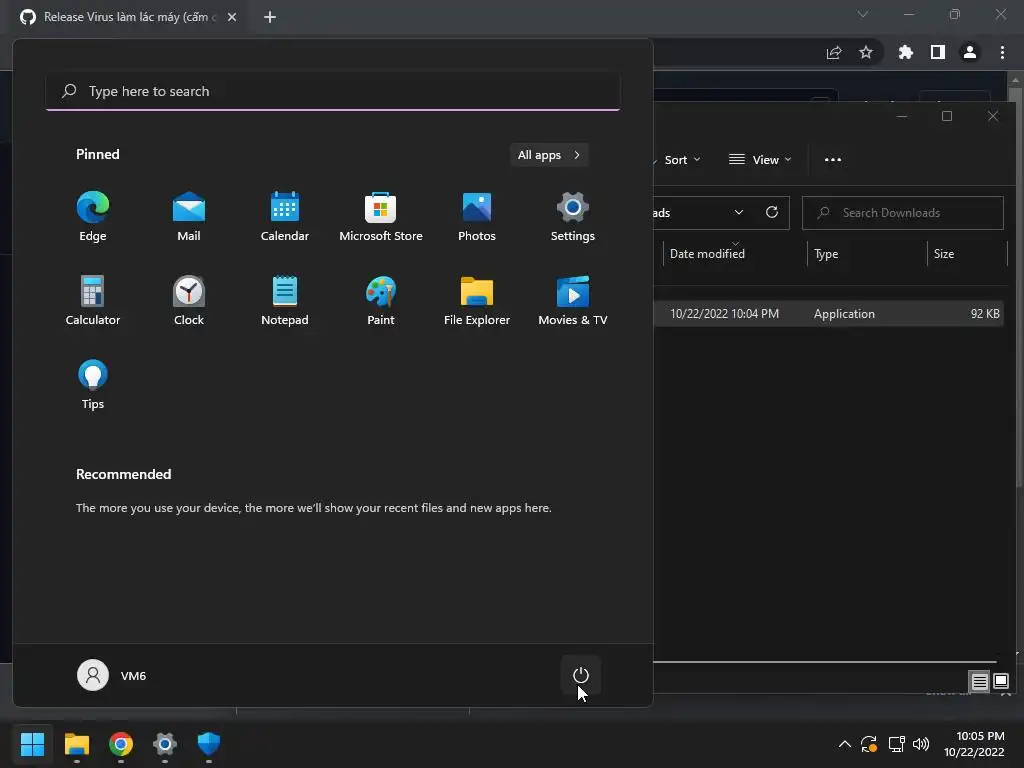Open the Calculator app
Image resolution: width=1024 pixels, height=768 pixels.
click(93, 300)
